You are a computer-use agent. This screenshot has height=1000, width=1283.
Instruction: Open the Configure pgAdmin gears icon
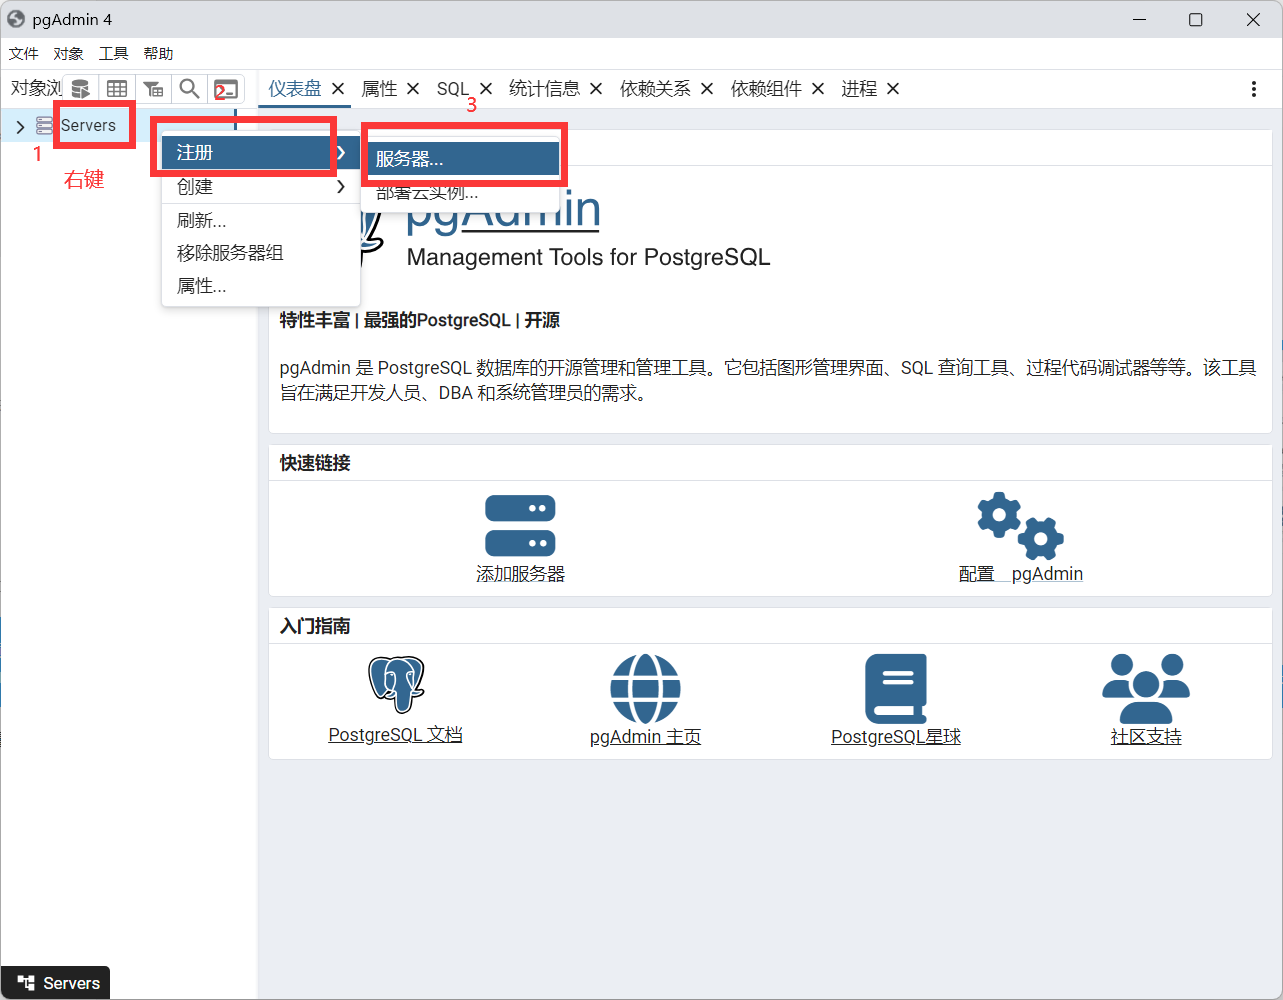click(x=1020, y=525)
